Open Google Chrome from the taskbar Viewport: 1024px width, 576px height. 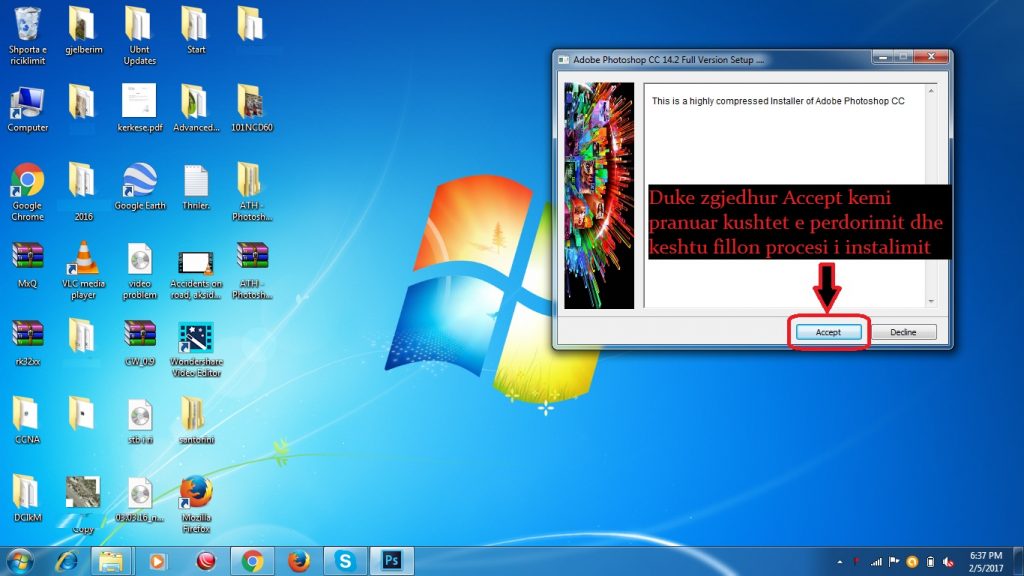click(x=252, y=561)
